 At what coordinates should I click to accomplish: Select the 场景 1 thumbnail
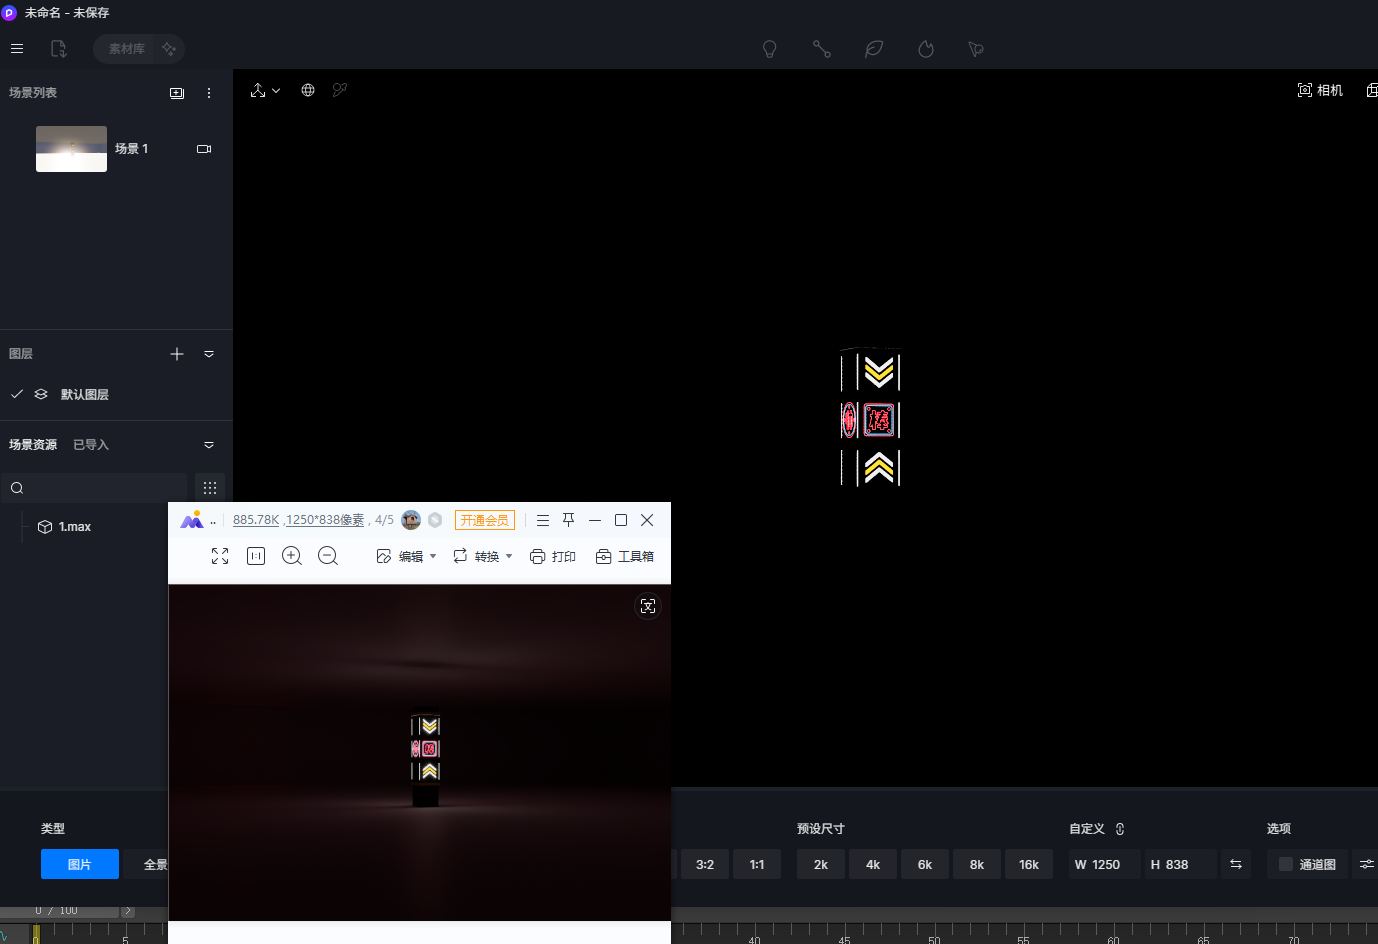(71, 149)
